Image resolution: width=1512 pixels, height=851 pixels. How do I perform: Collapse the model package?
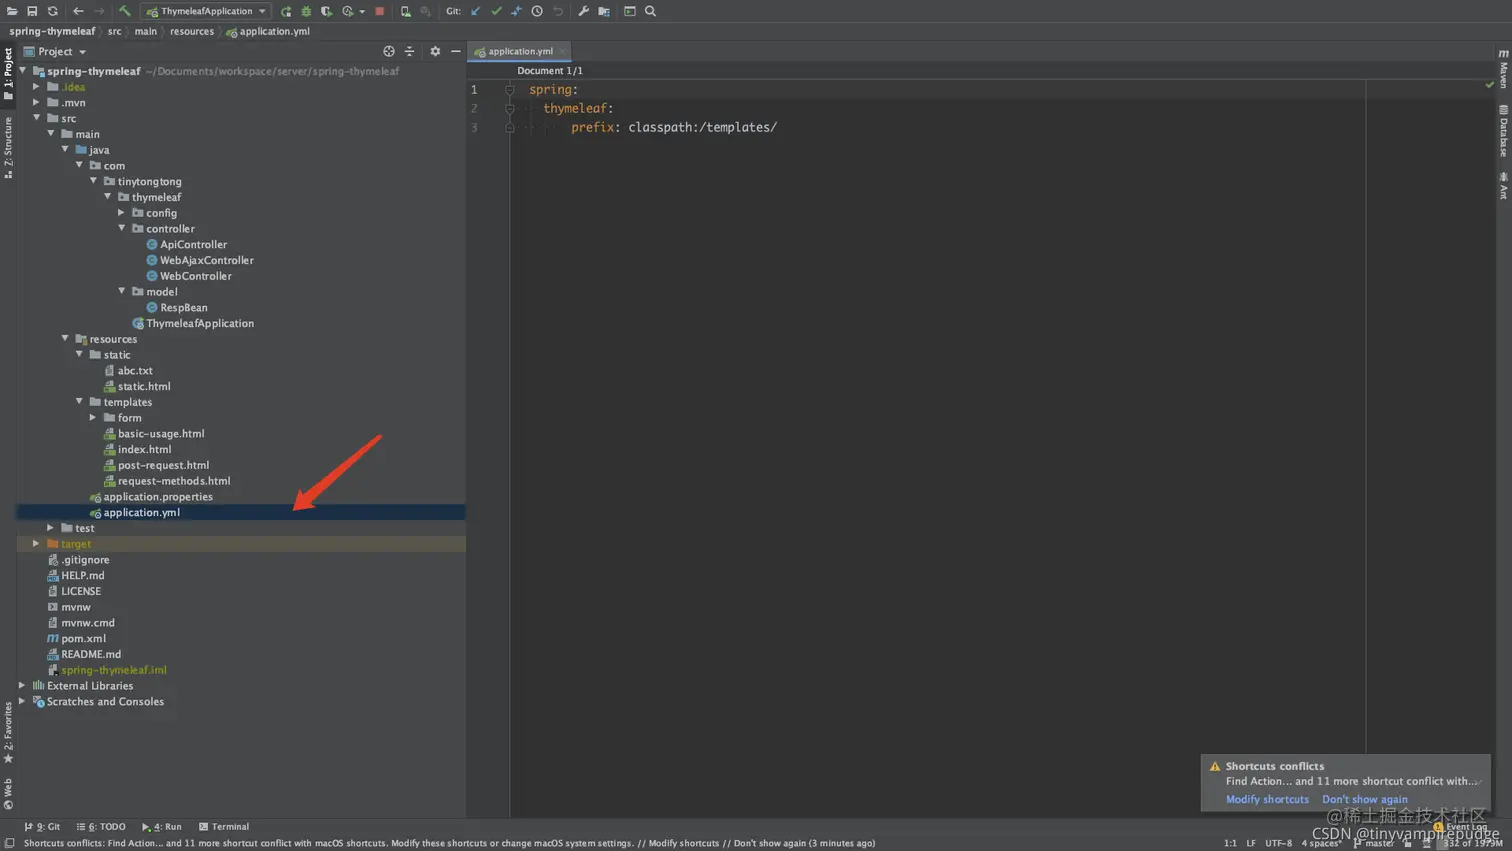pyautogui.click(x=122, y=291)
